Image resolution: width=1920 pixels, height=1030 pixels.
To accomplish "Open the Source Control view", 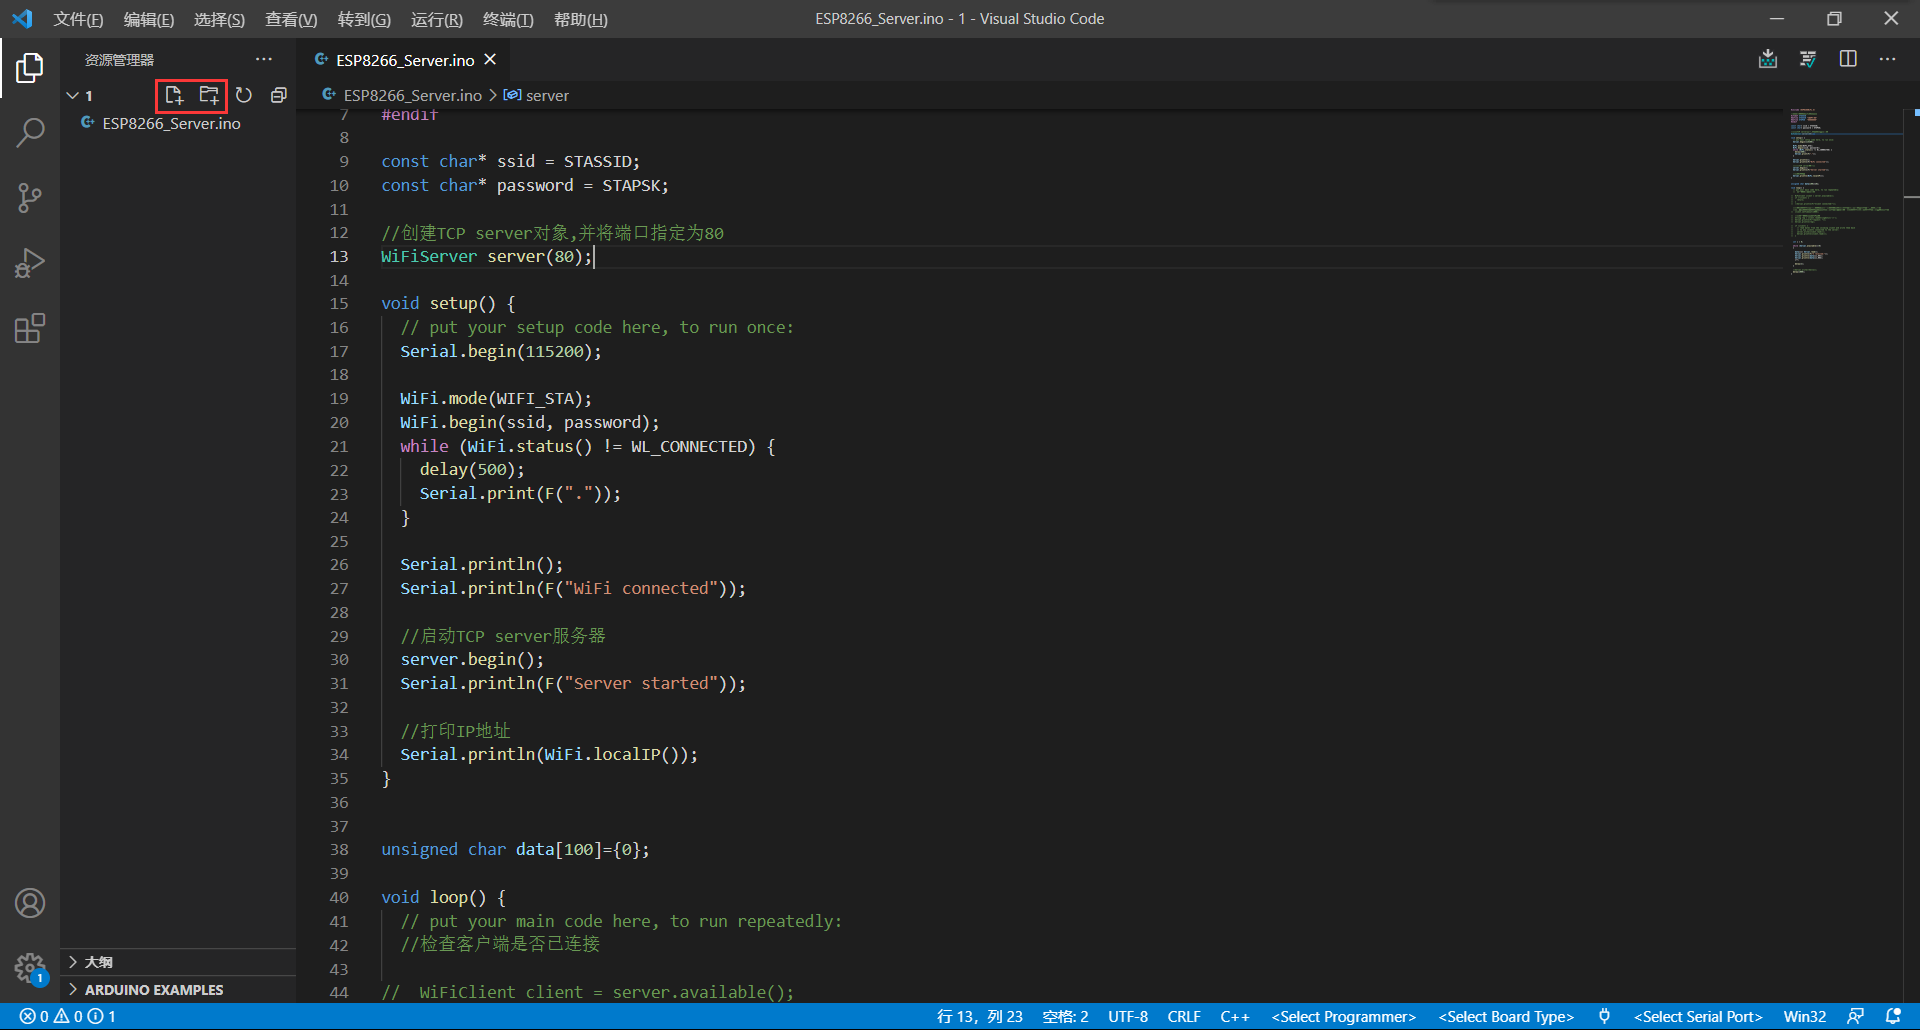I will tap(30, 197).
